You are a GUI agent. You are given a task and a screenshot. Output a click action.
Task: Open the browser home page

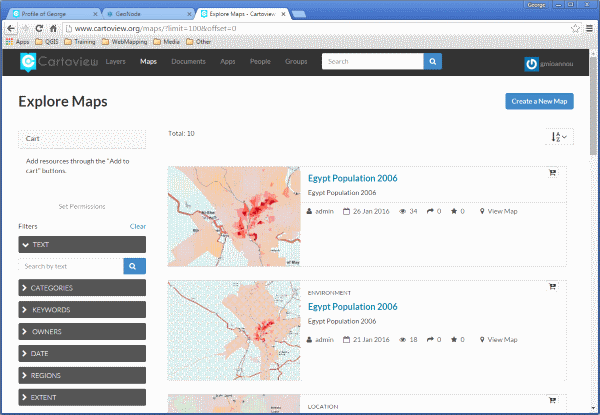coord(53,28)
